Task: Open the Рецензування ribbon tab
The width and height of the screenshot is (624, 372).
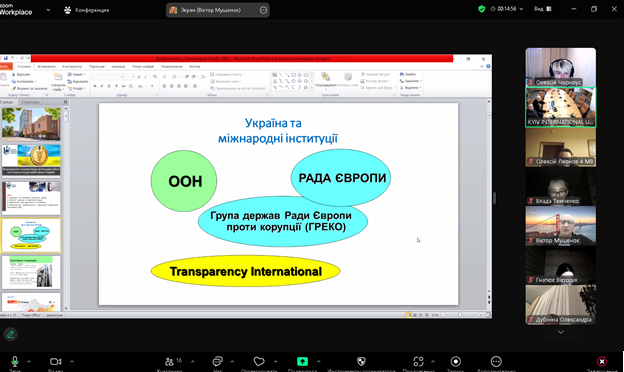Action: point(172,66)
